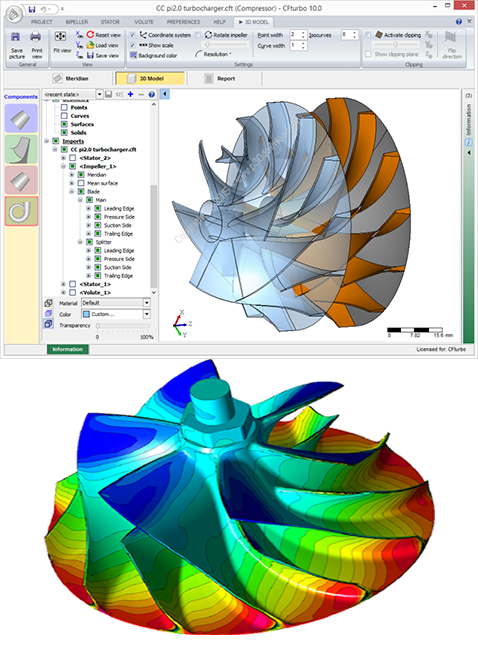Open the Background color picker

pyautogui.click(x=154, y=55)
